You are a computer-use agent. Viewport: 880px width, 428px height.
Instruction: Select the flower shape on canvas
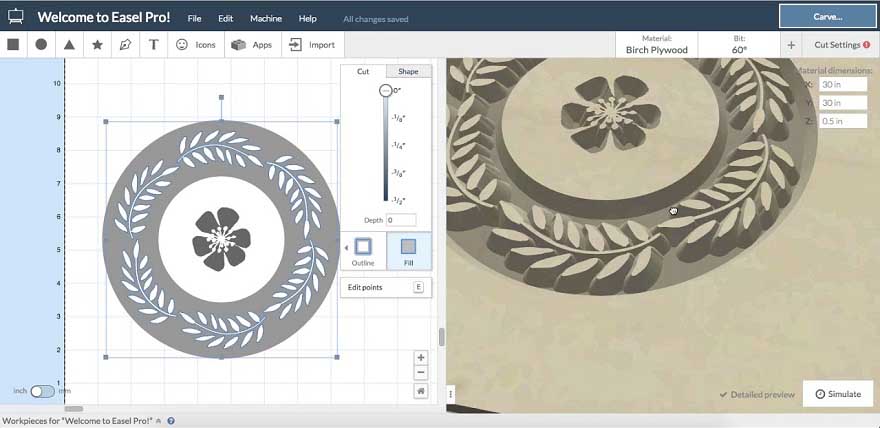coord(221,238)
